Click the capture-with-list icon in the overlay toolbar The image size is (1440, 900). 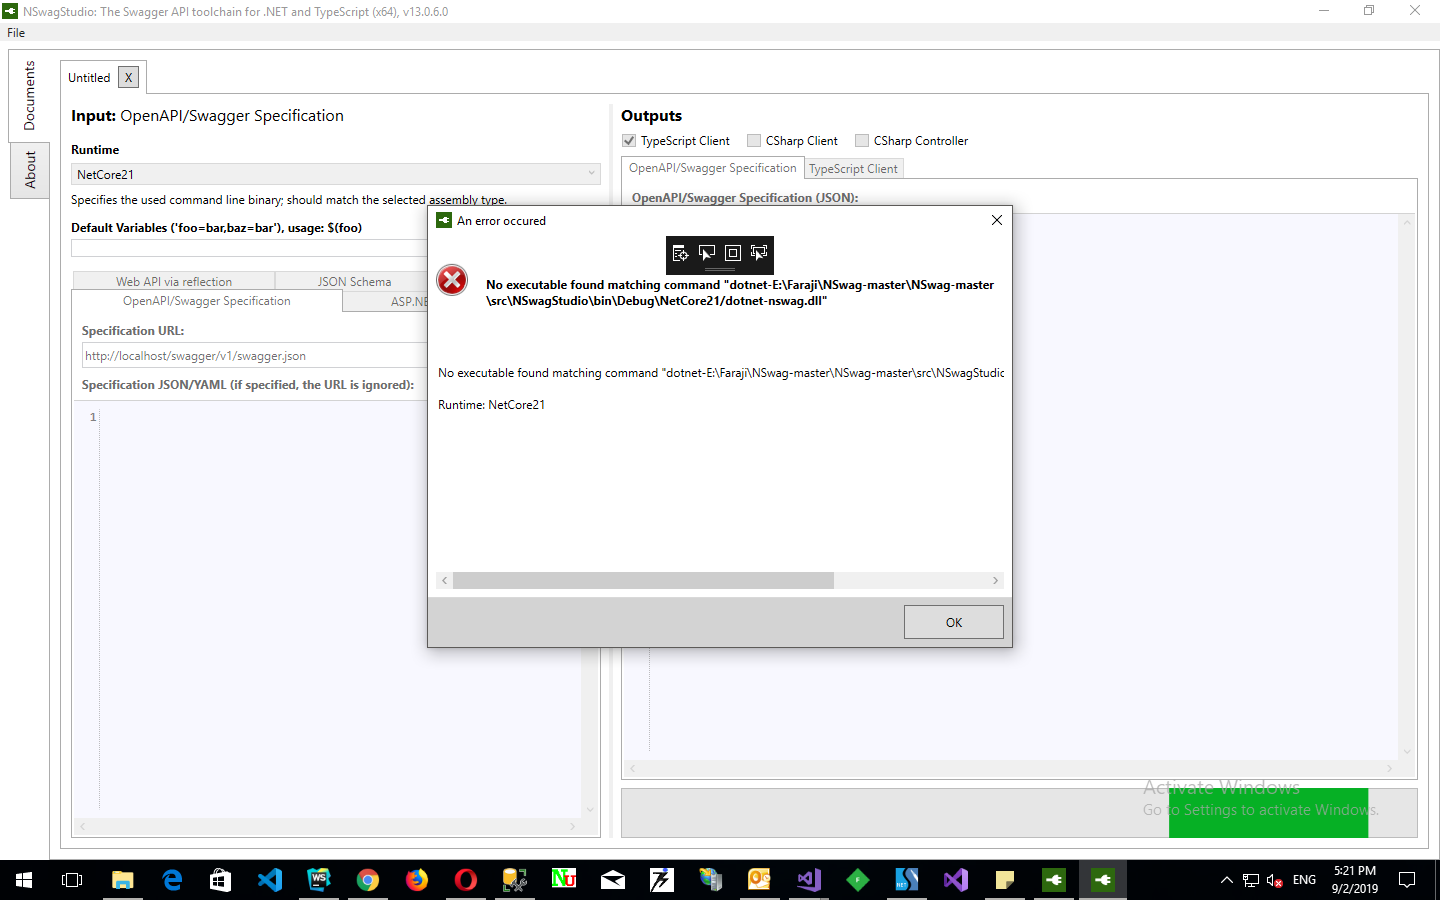tap(681, 255)
